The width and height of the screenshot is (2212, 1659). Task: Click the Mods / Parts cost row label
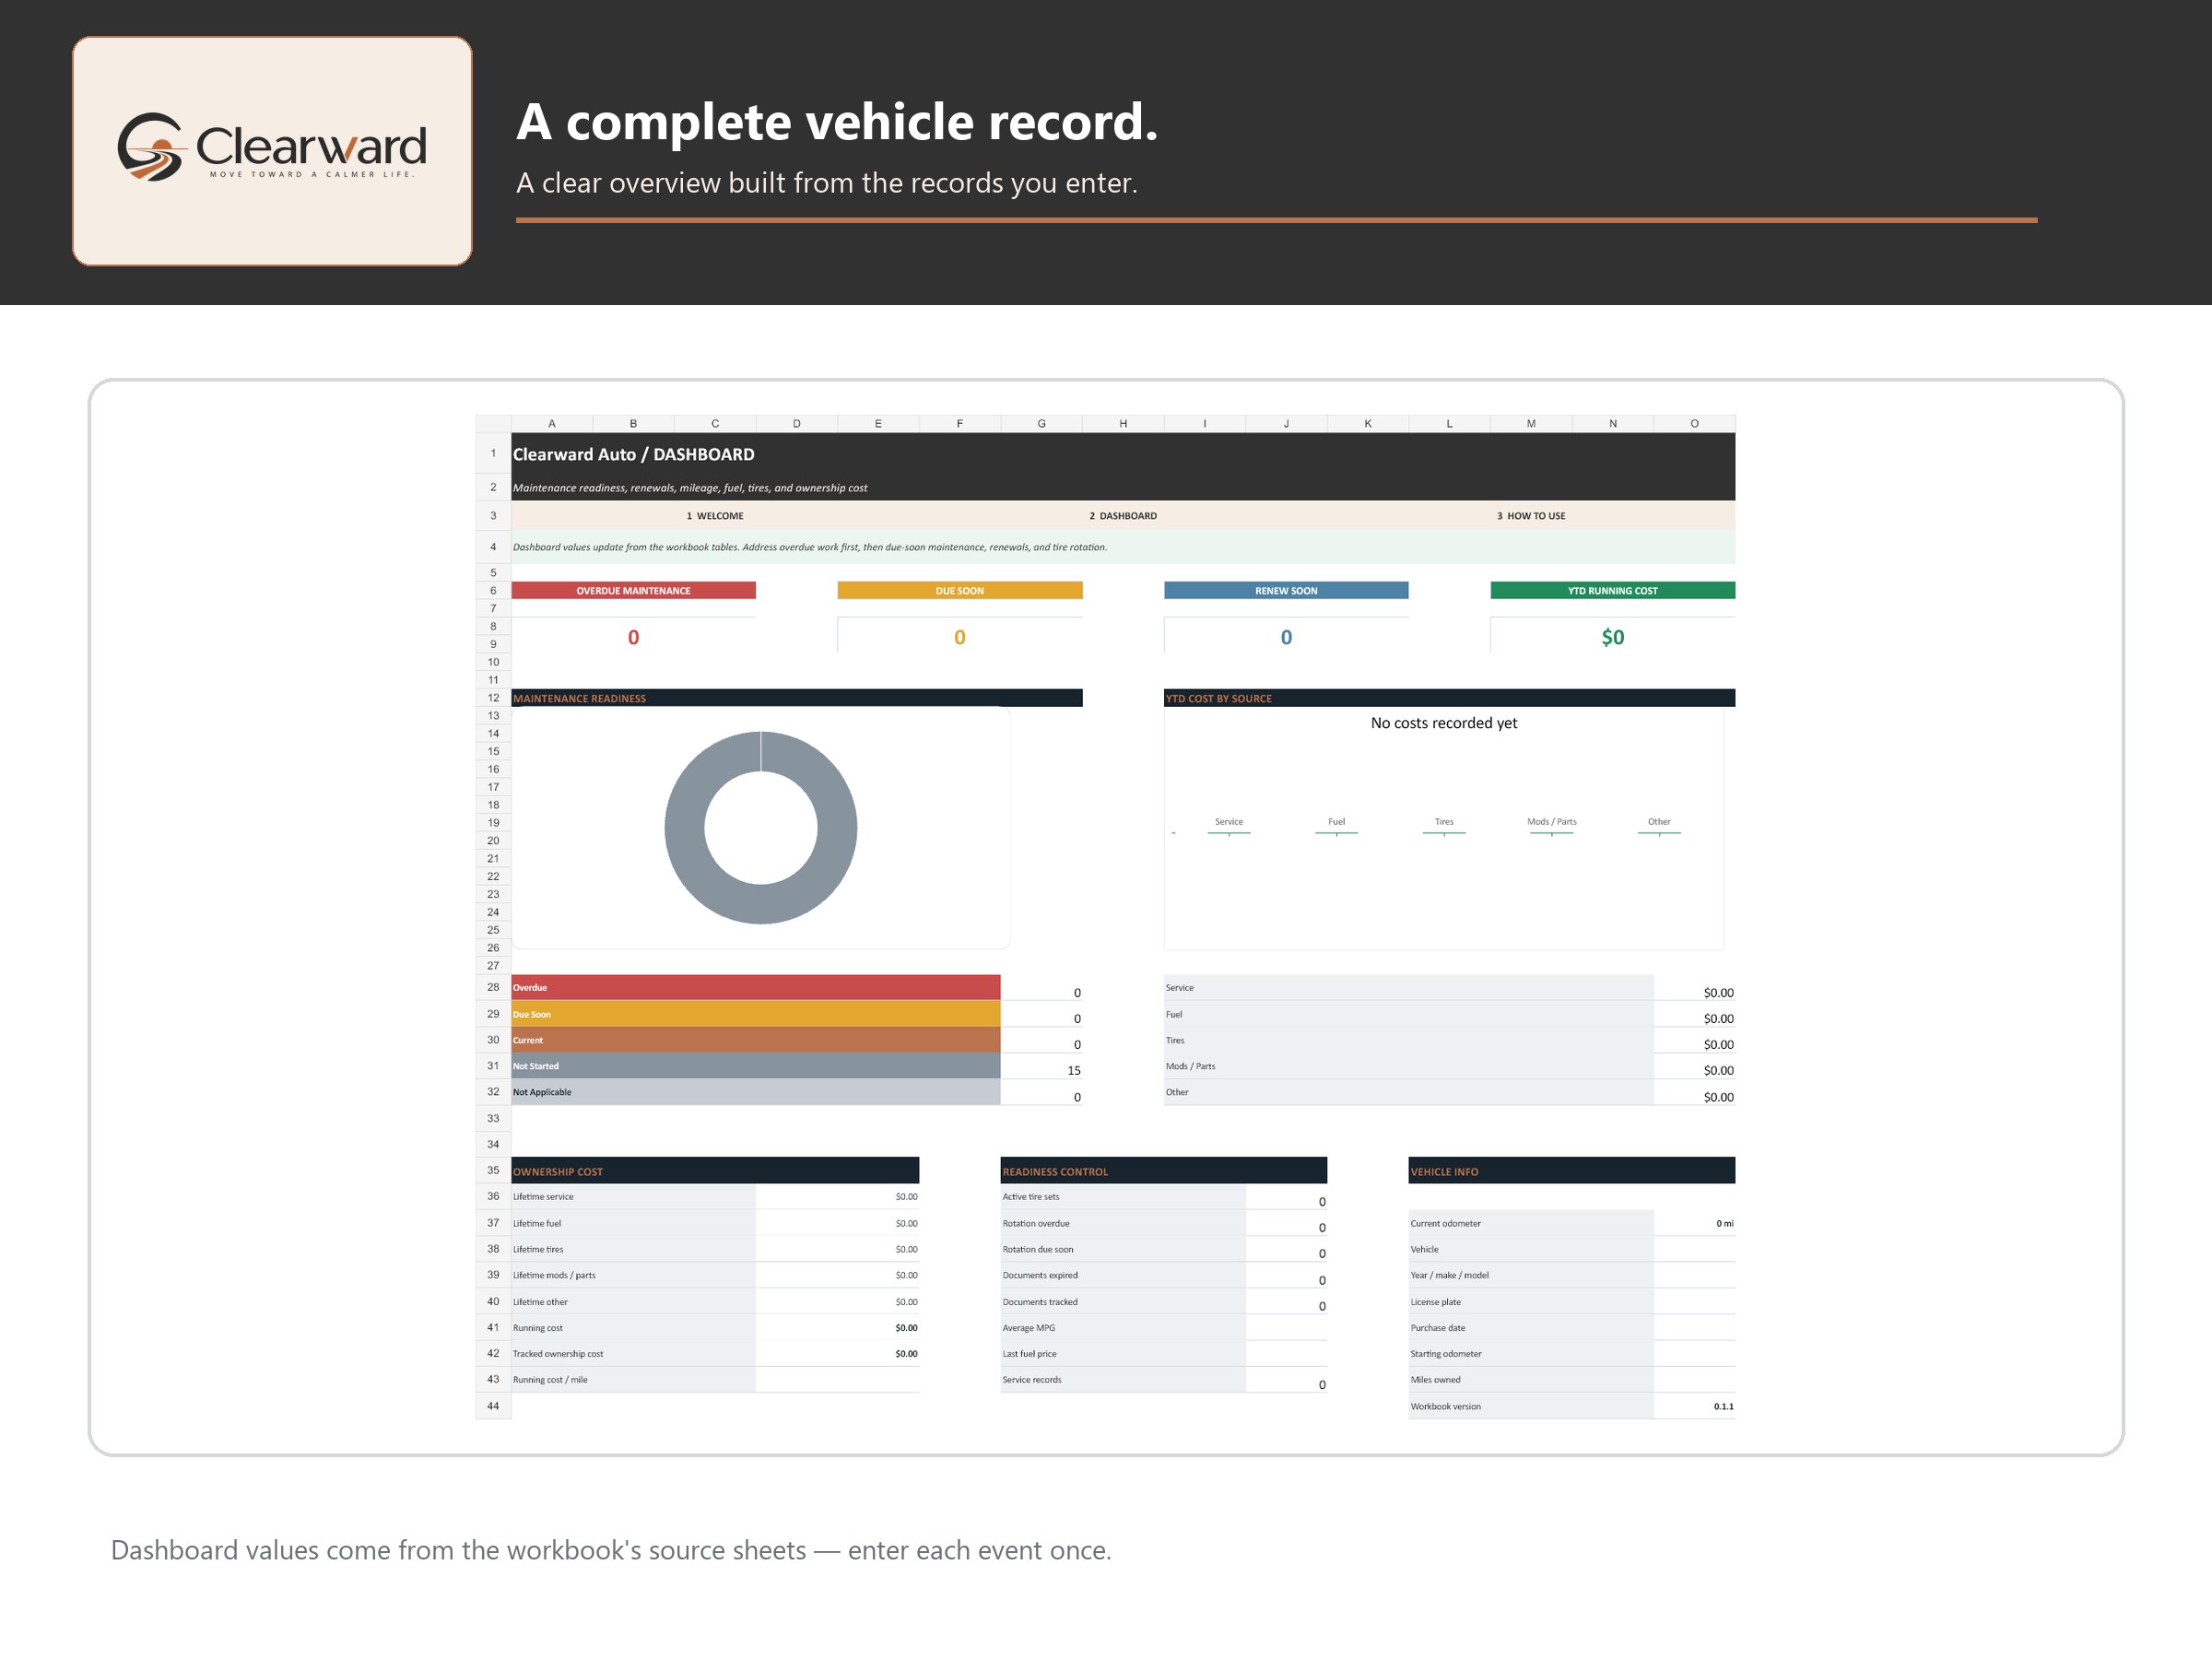tap(1190, 1066)
